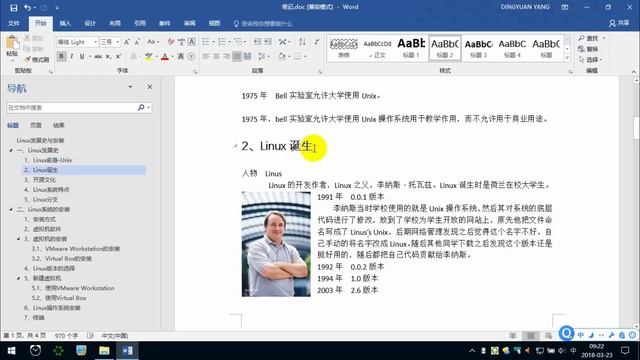This screenshot has width=640, height=360.
Task: Open the navigation pane options arrow
Action: coord(130,87)
